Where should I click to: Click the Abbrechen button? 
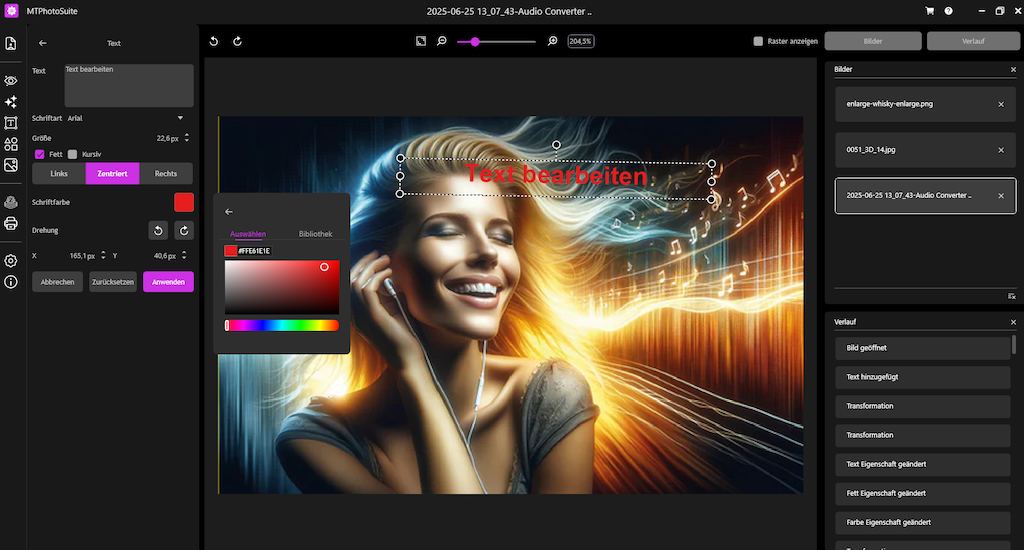58,282
